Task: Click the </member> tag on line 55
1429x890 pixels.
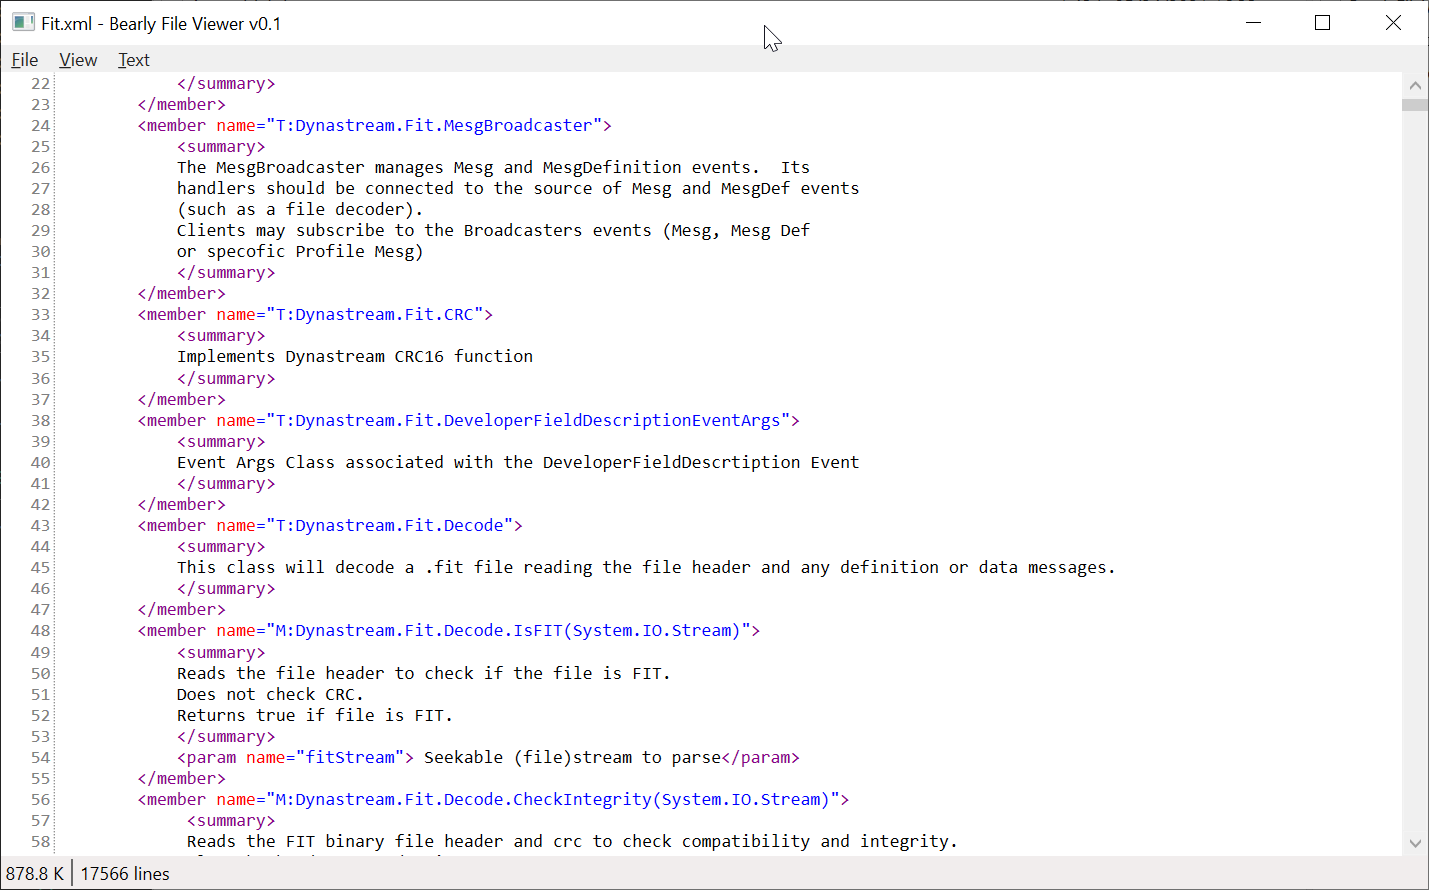Action: tap(182, 778)
